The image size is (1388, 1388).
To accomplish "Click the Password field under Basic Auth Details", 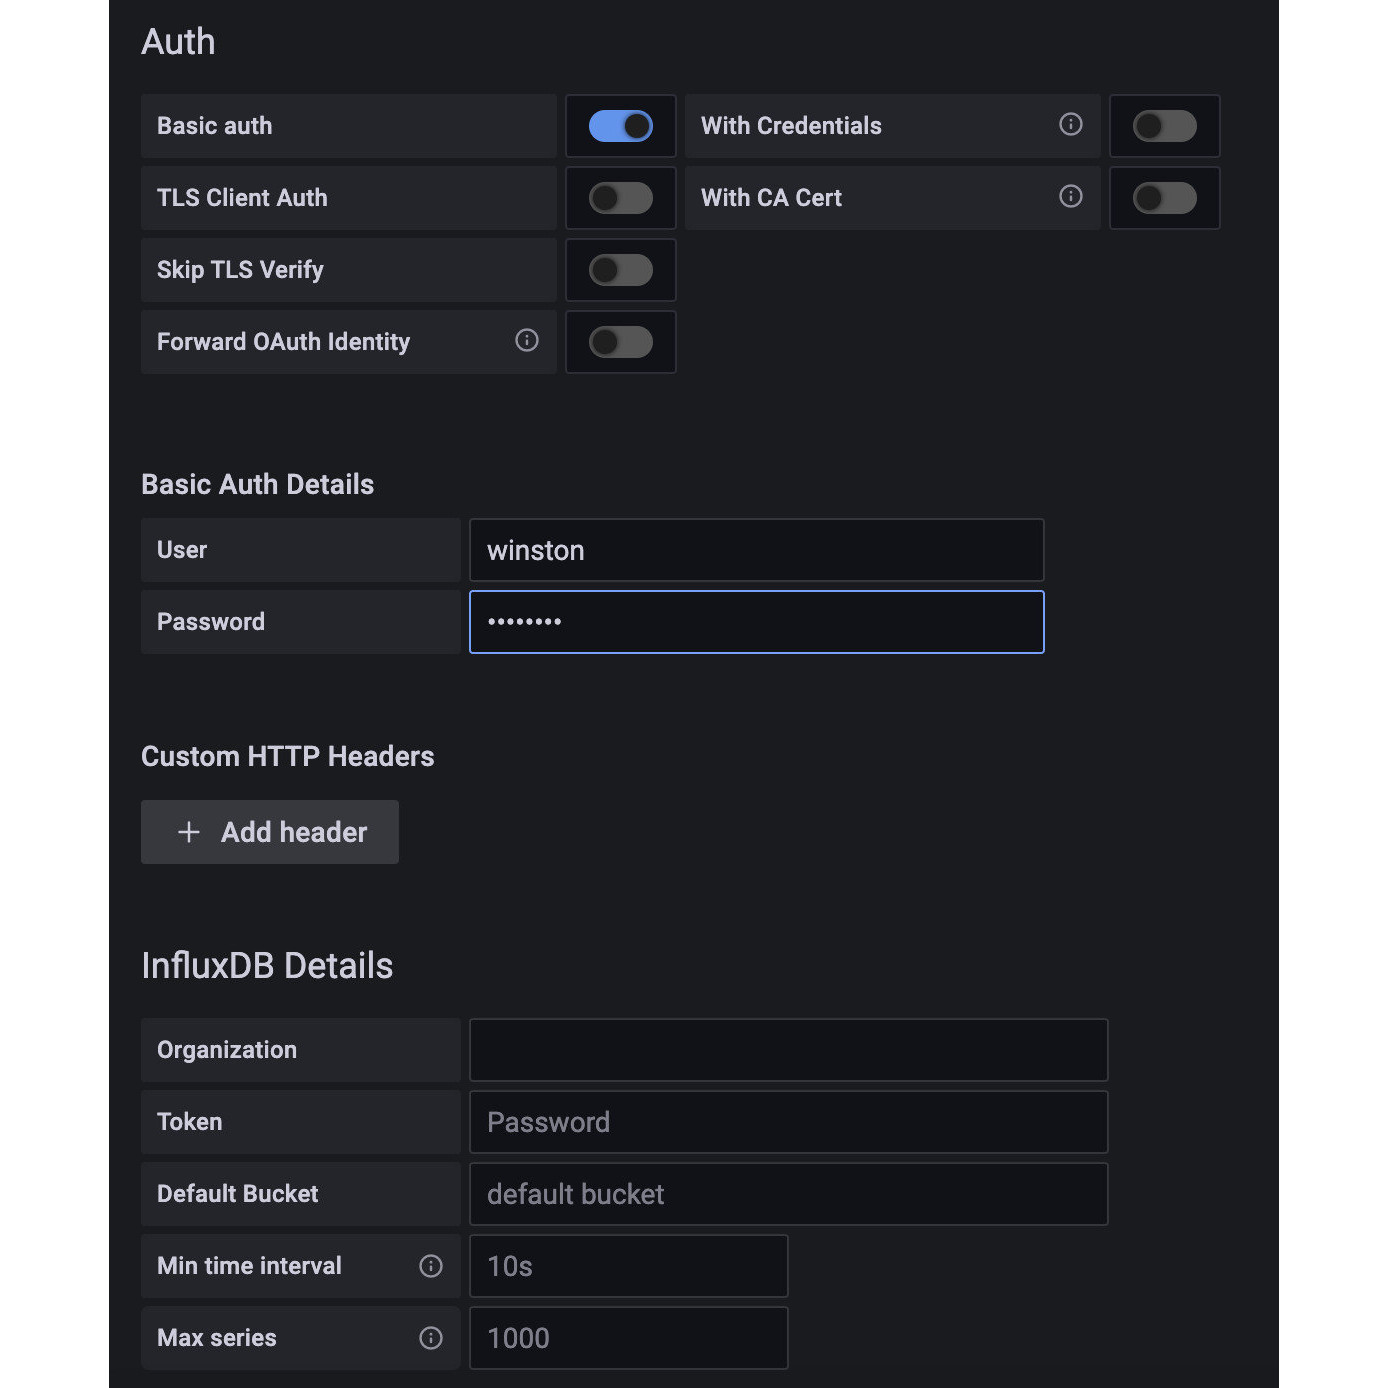I will pyautogui.click(x=756, y=621).
